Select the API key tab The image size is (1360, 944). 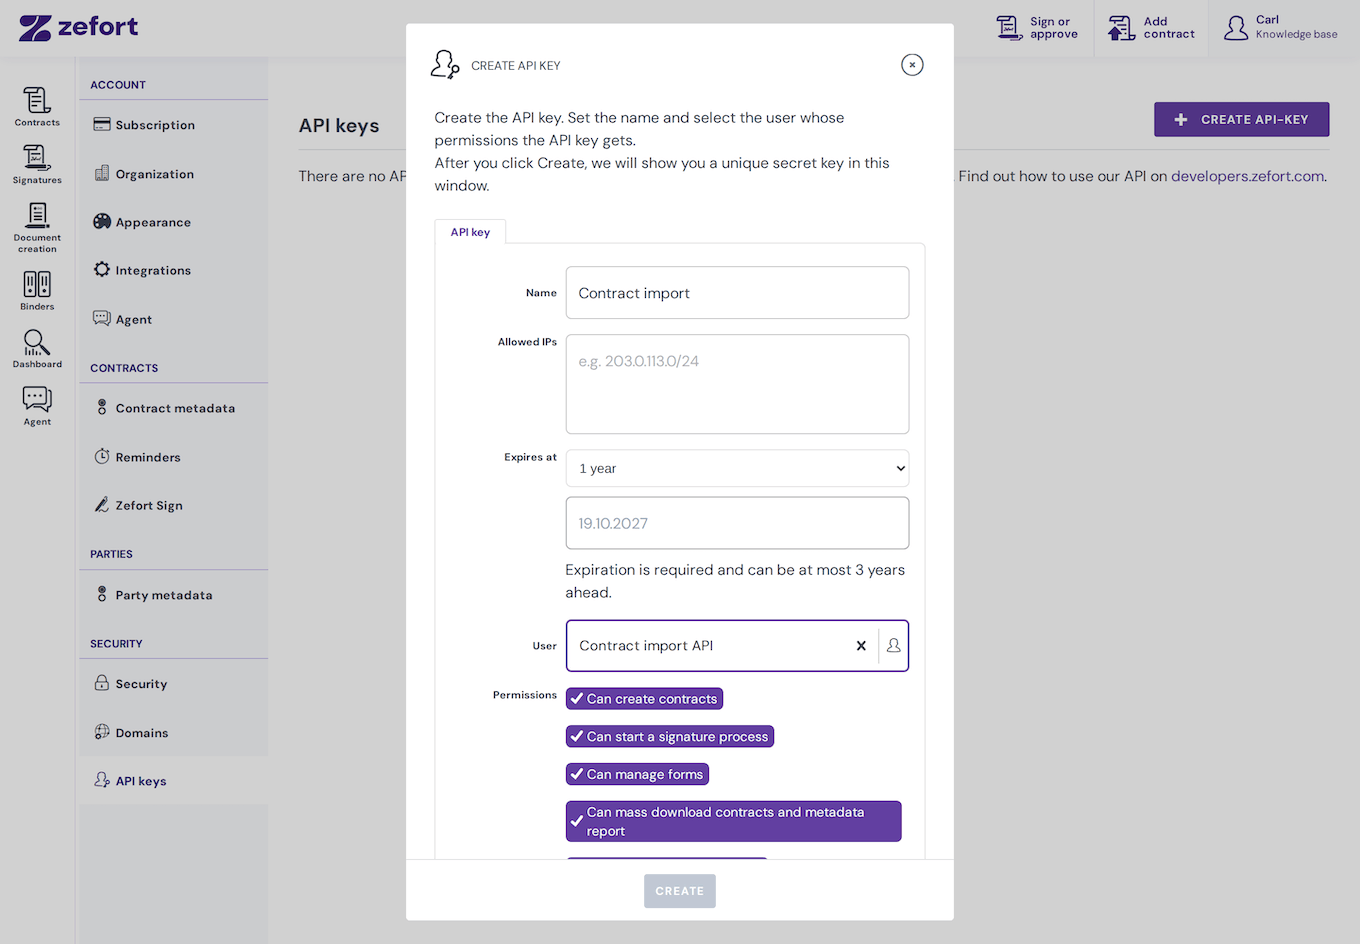point(470,232)
